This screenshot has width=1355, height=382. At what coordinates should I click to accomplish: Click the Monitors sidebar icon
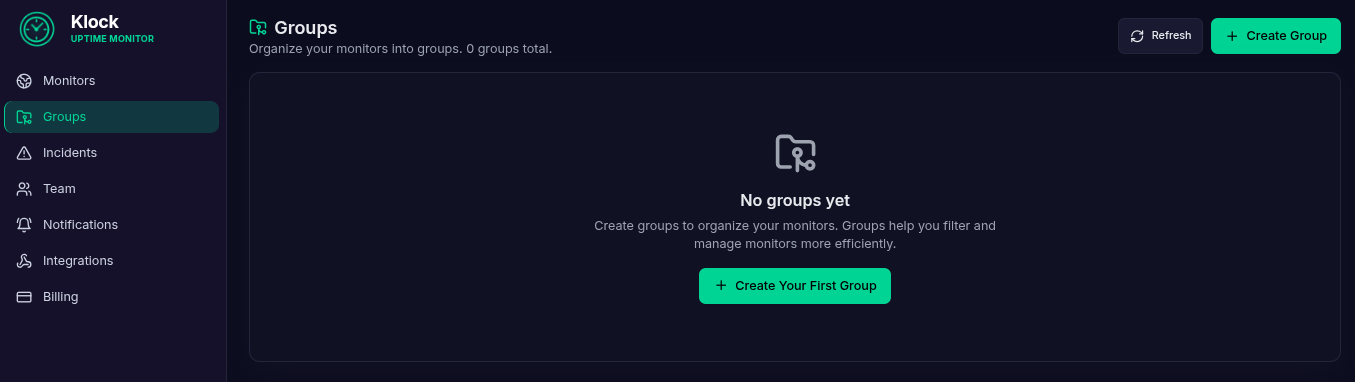pos(24,81)
